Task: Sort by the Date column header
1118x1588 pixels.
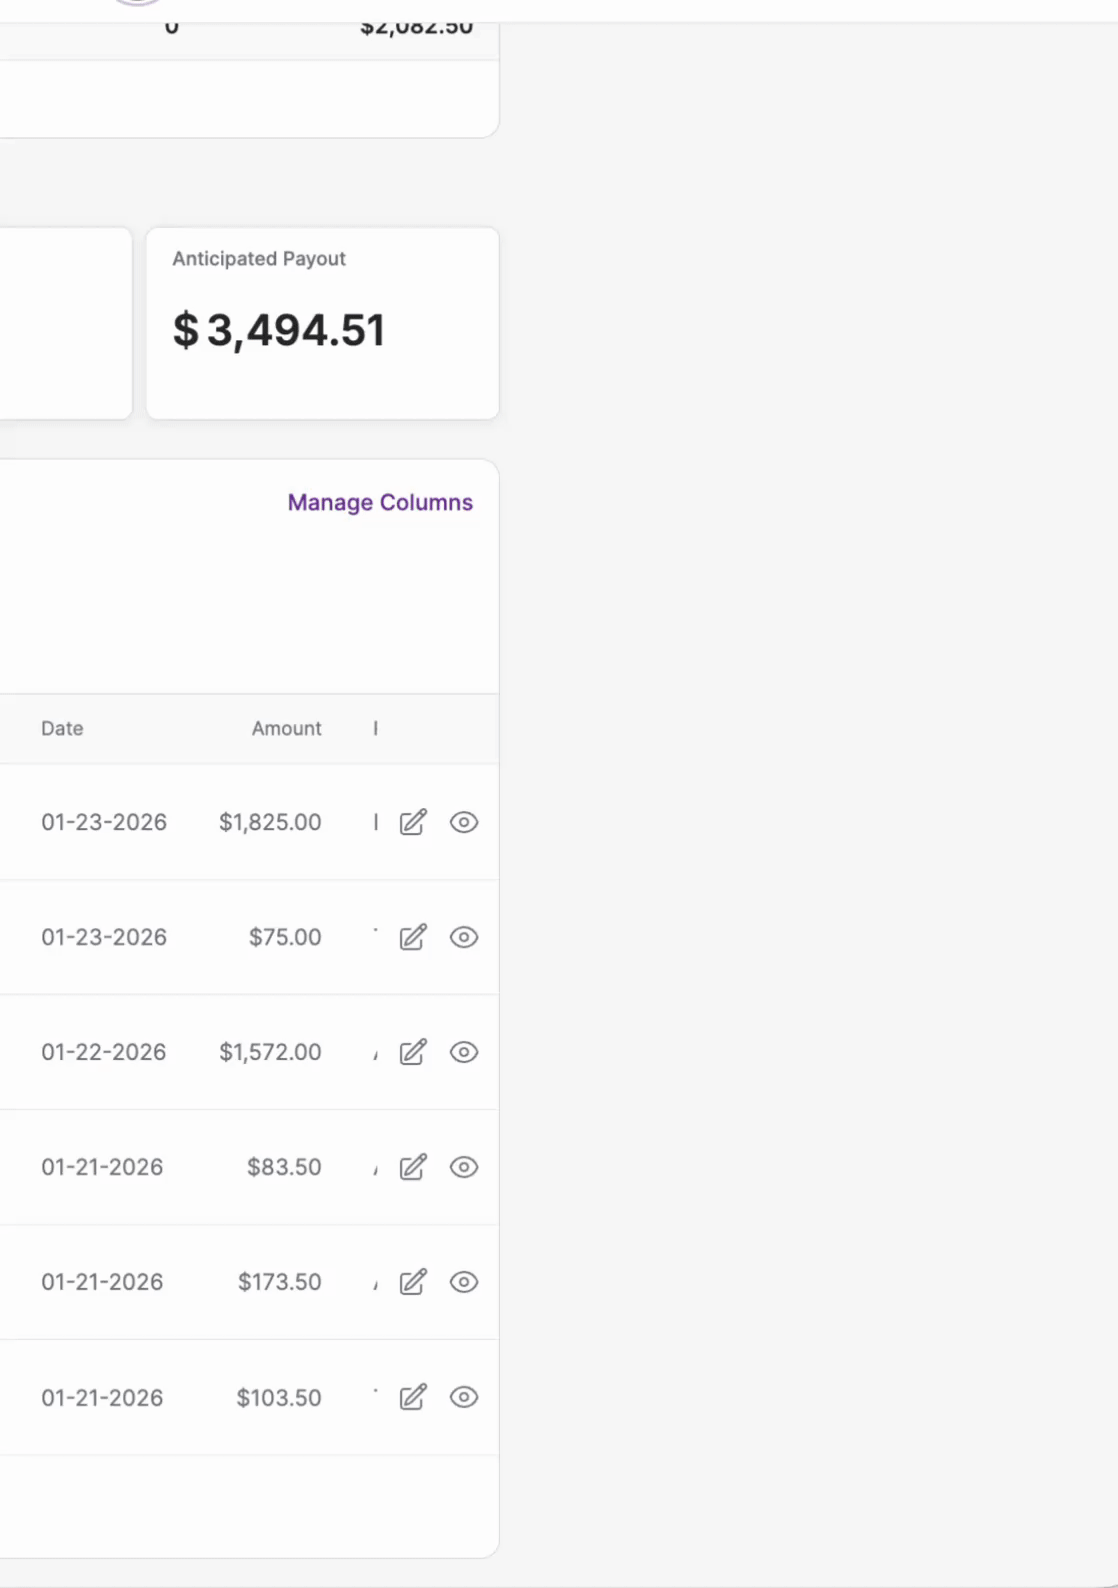Action: tap(62, 729)
